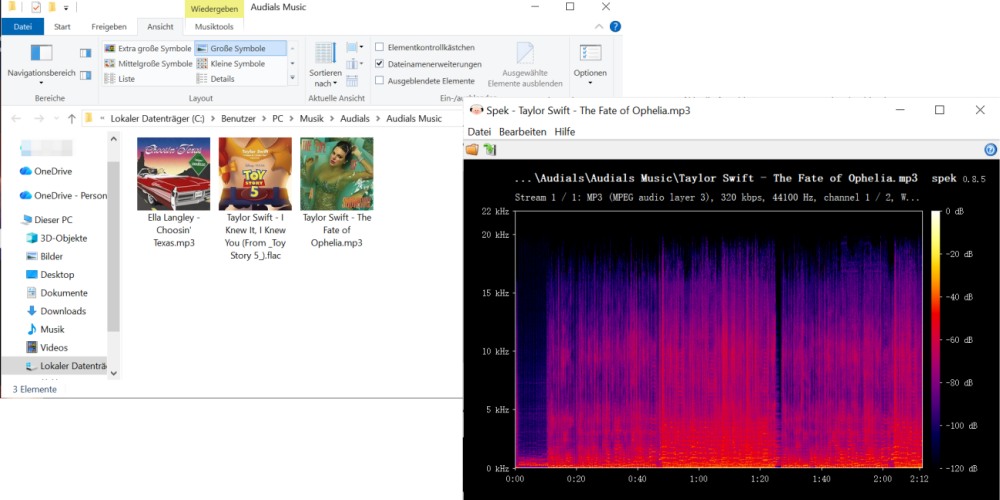Screen dimensions: 1000x500
Task: Uncheck Dateinamenerweiterungen checkbox
Action: pyautogui.click(x=379, y=64)
